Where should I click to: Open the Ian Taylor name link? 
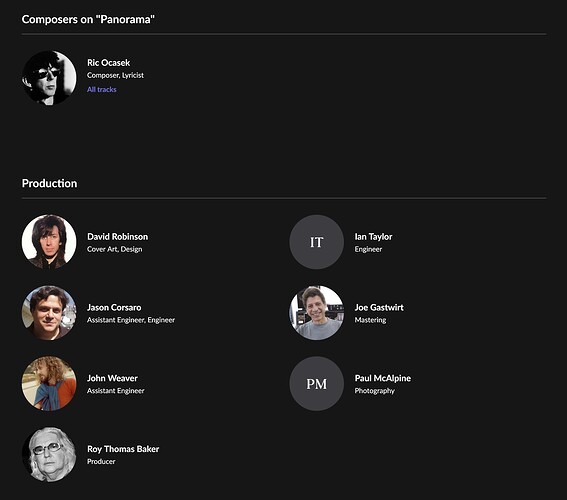pos(373,236)
